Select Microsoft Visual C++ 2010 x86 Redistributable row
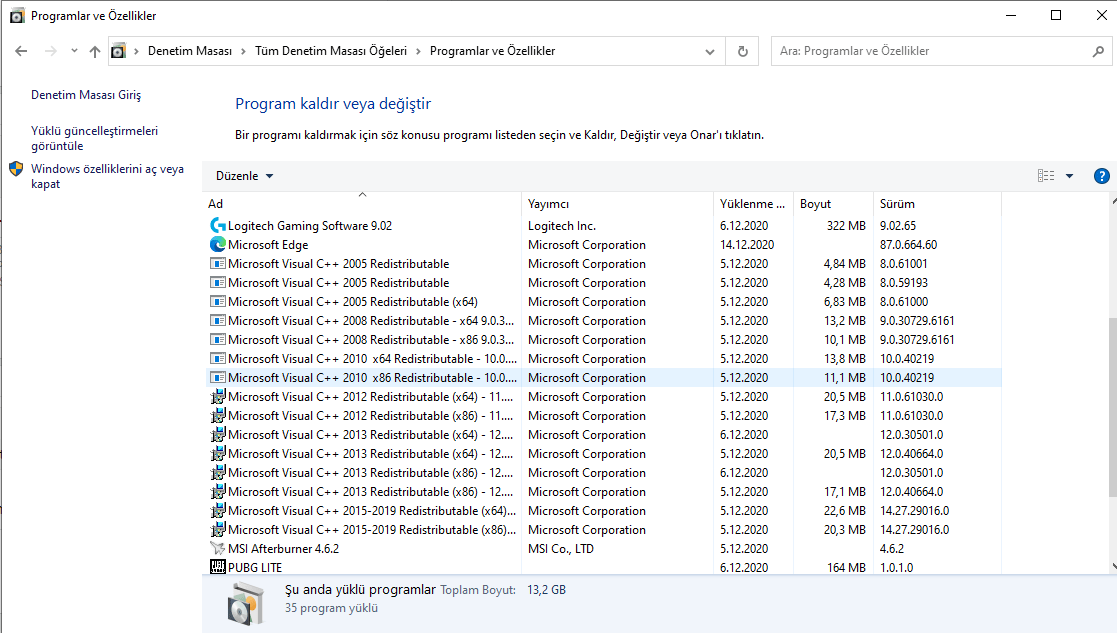Viewport: 1117px width, 633px height. (604, 377)
